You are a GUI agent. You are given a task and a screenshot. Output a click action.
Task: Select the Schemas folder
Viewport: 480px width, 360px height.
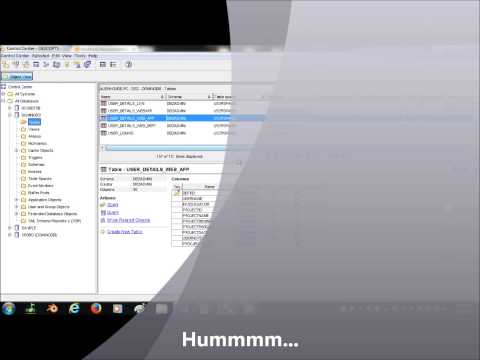click(x=36, y=164)
